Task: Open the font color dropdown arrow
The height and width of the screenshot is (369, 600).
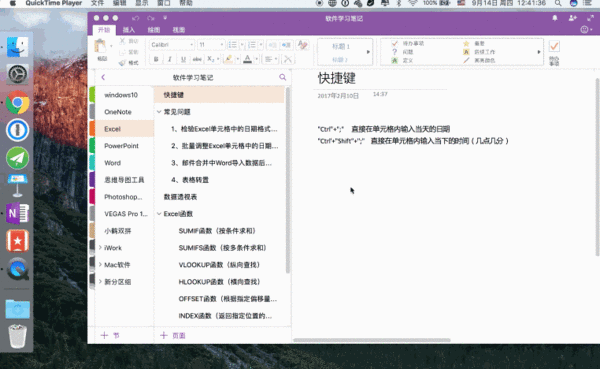Action: 256,59
